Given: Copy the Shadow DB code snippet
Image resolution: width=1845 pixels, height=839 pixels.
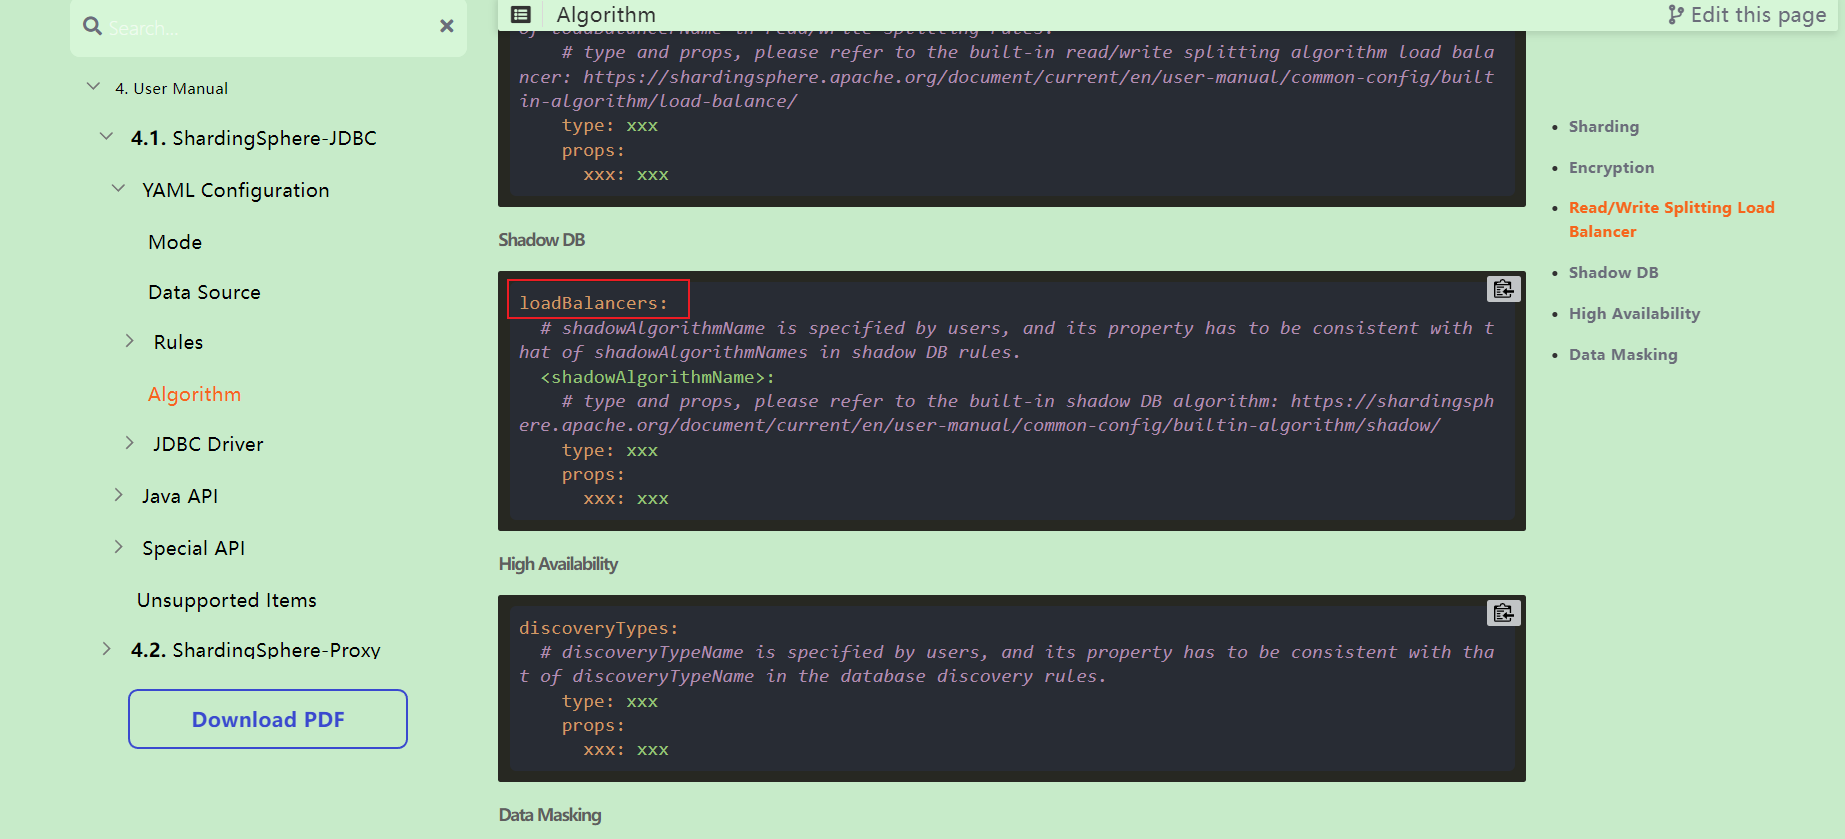Looking at the screenshot, I should click(1503, 289).
